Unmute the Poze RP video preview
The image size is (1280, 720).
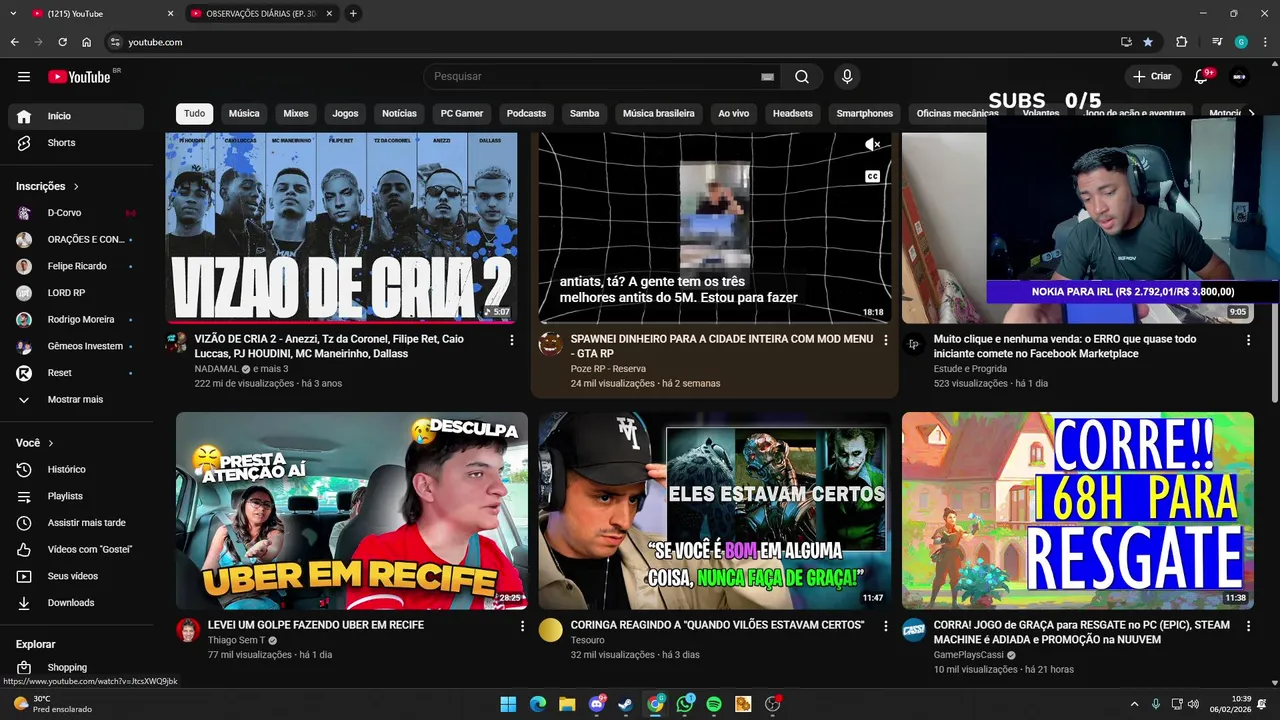(872, 145)
